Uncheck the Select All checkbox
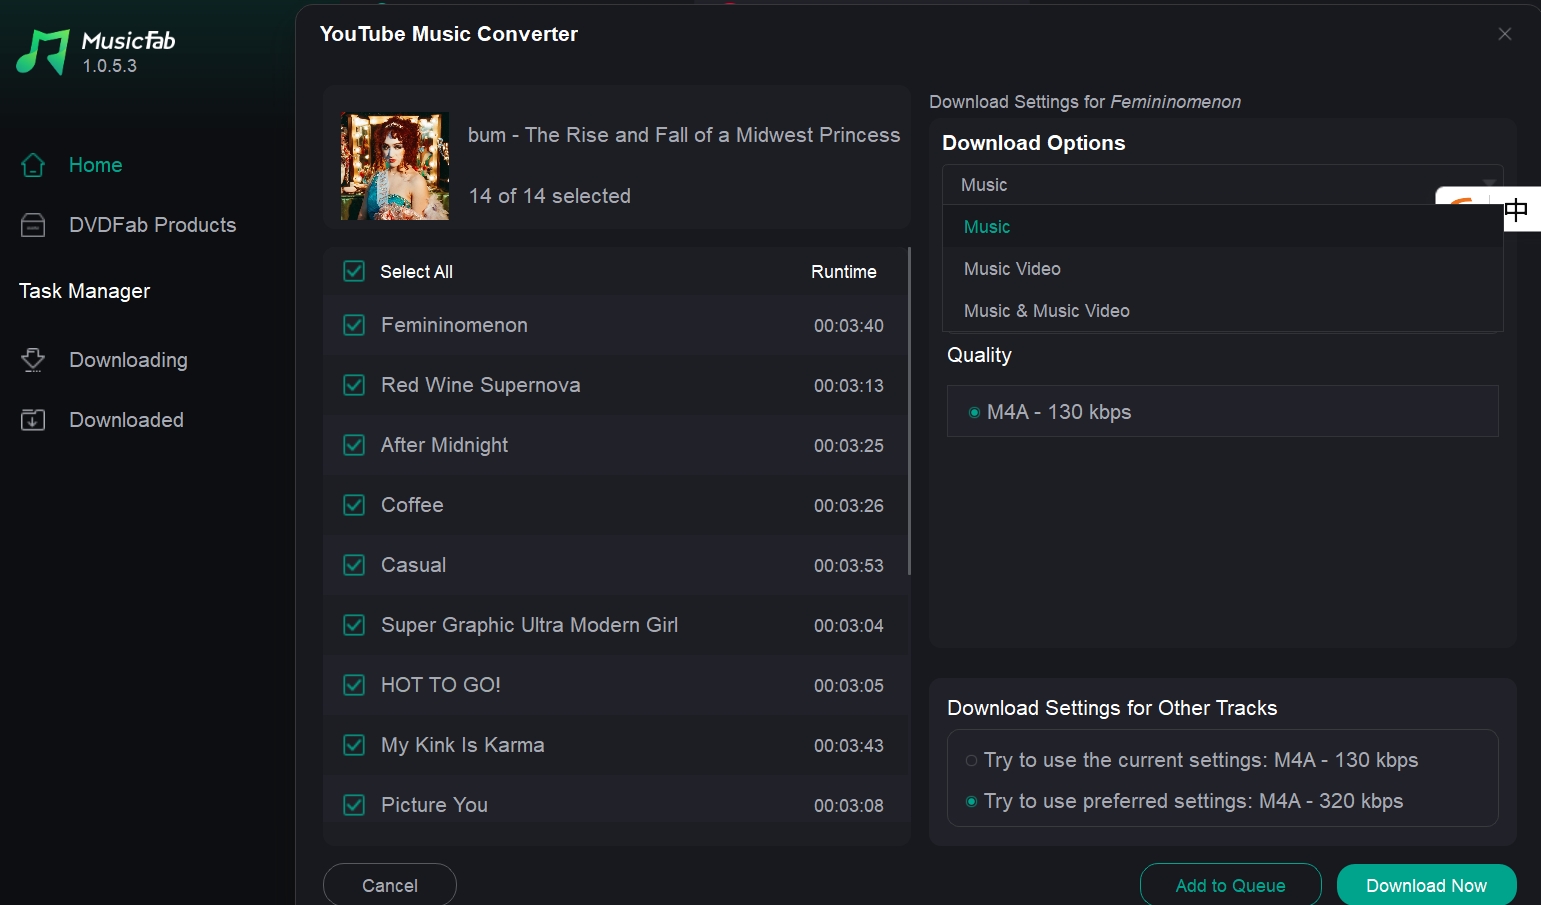This screenshot has width=1541, height=905. (354, 271)
